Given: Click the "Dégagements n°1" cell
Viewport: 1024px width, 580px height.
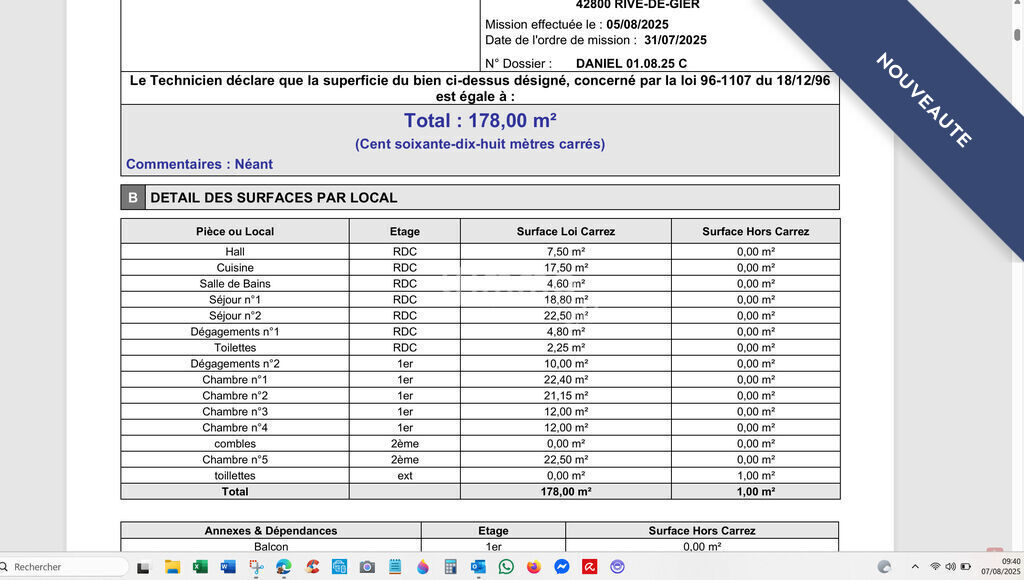Looking at the screenshot, I should 235,332.
